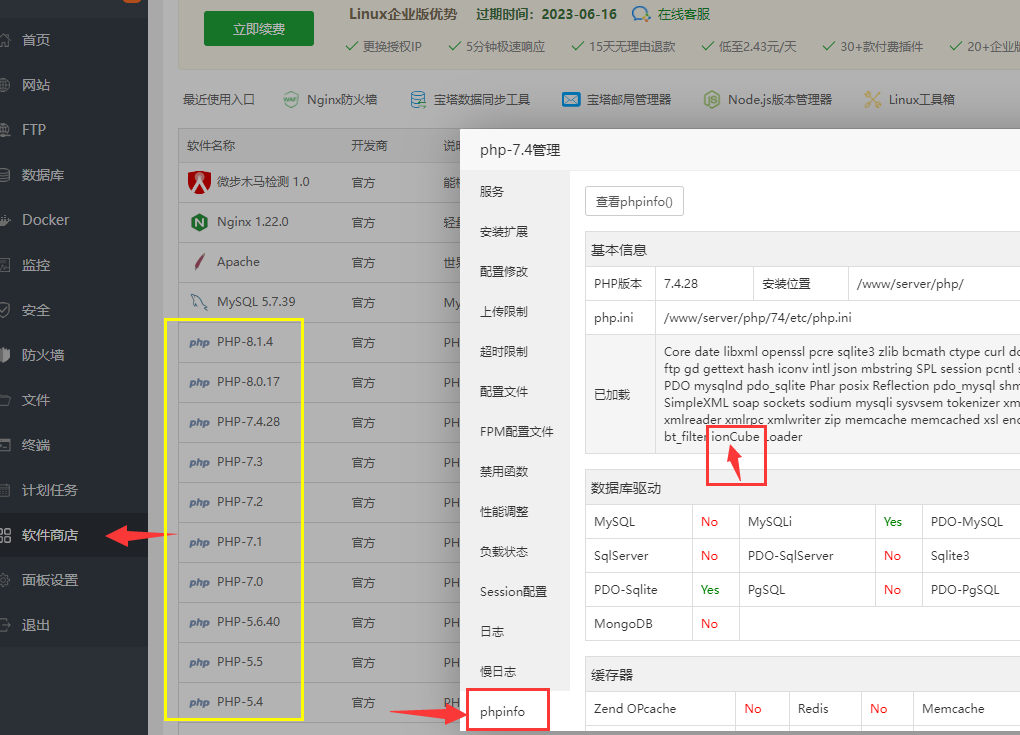Click the data sync tool database icon
The width and height of the screenshot is (1020, 735).
pyautogui.click(x=418, y=100)
